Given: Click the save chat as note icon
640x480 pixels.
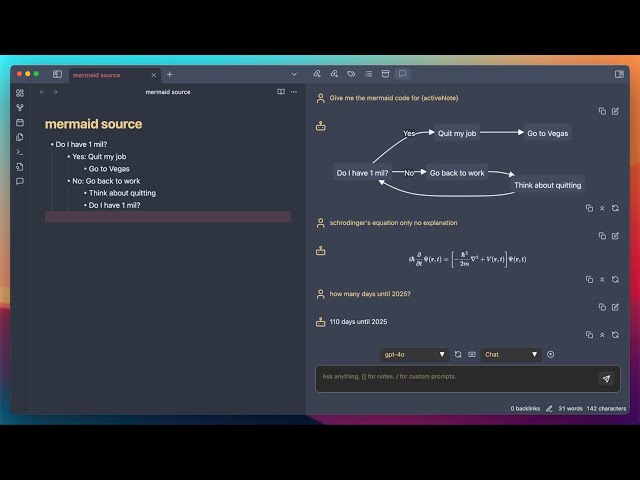Looking at the screenshot, I should point(472,354).
